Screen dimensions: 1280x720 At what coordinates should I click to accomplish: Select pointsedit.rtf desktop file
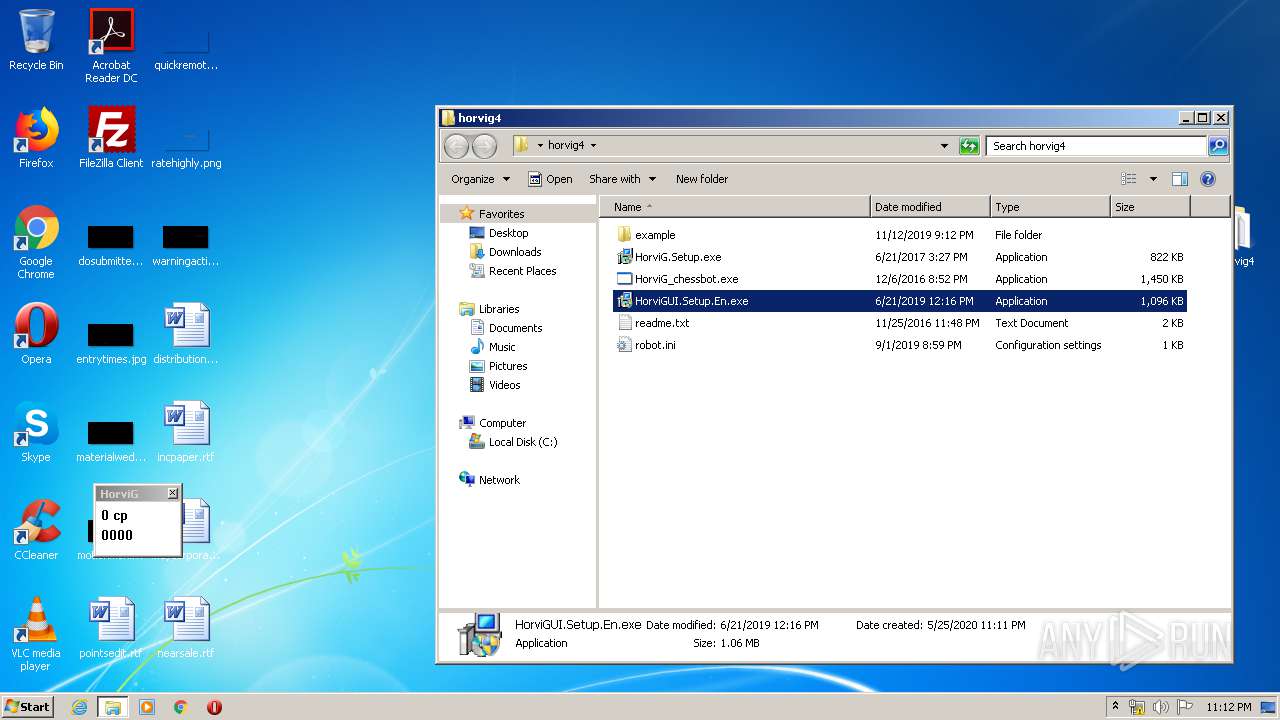click(x=111, y=628)
